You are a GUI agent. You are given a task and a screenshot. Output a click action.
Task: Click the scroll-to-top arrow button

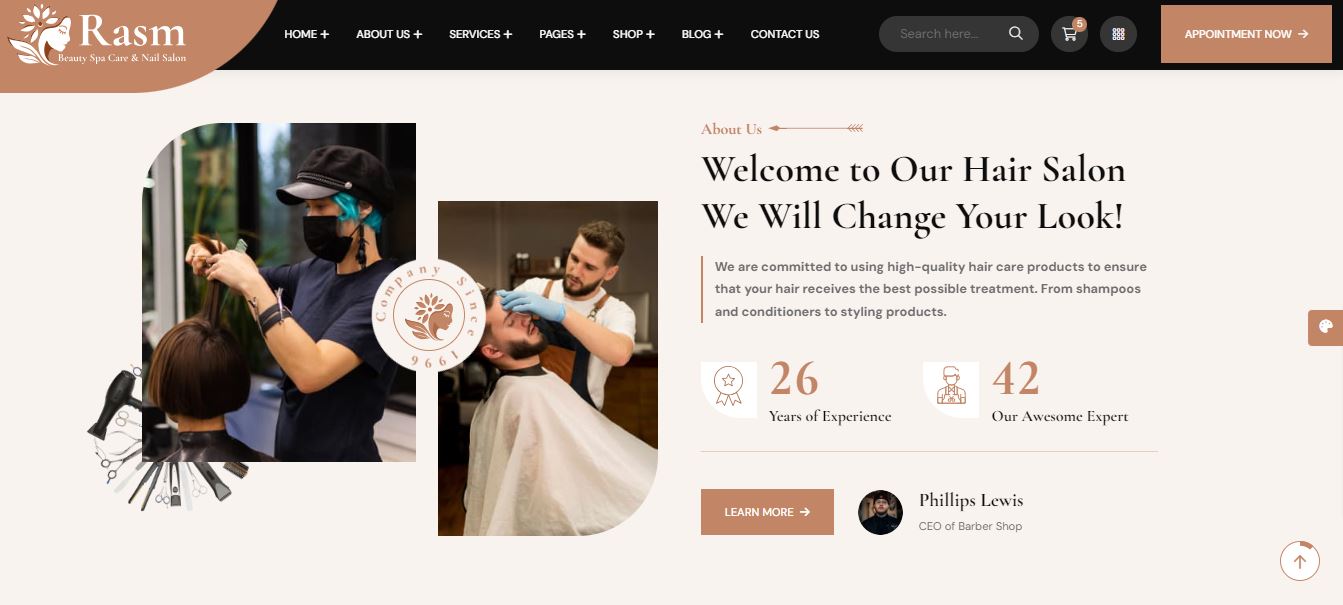click(1300, 561)
